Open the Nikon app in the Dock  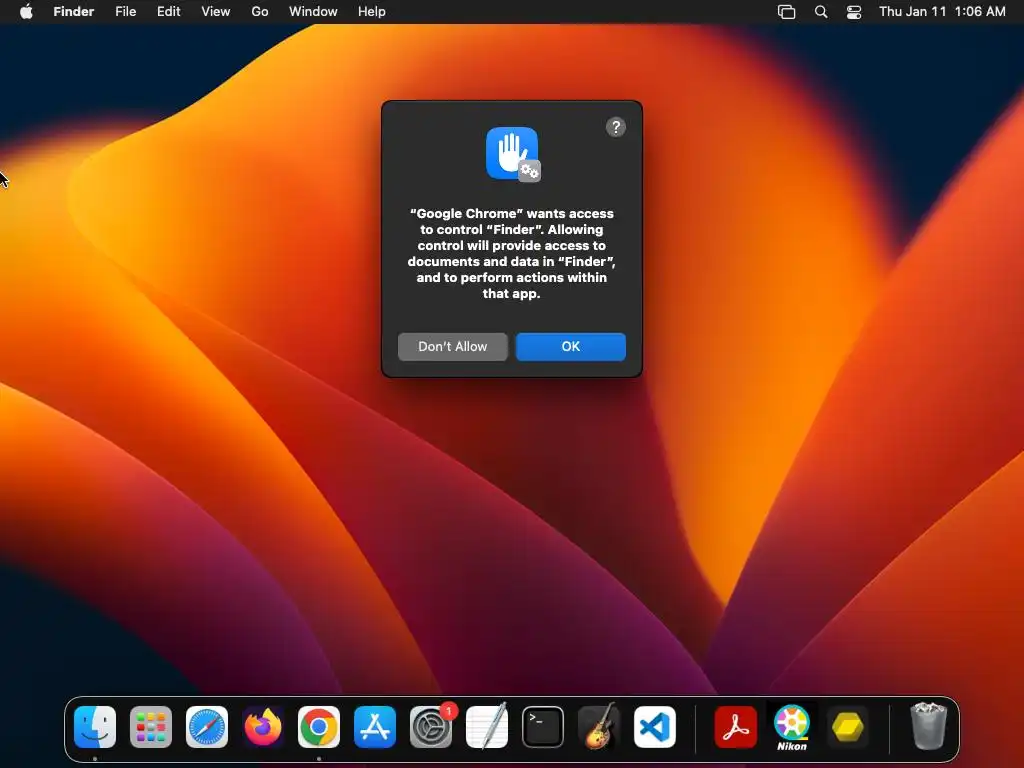(792, 727)
